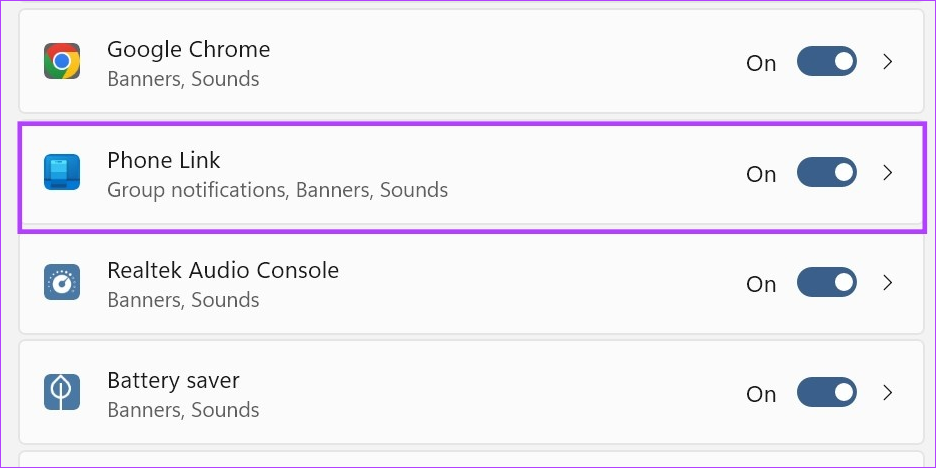Click the Realtek Audio Console icon
This screenshot has height=468, width=936.
(x=62, y=282)
